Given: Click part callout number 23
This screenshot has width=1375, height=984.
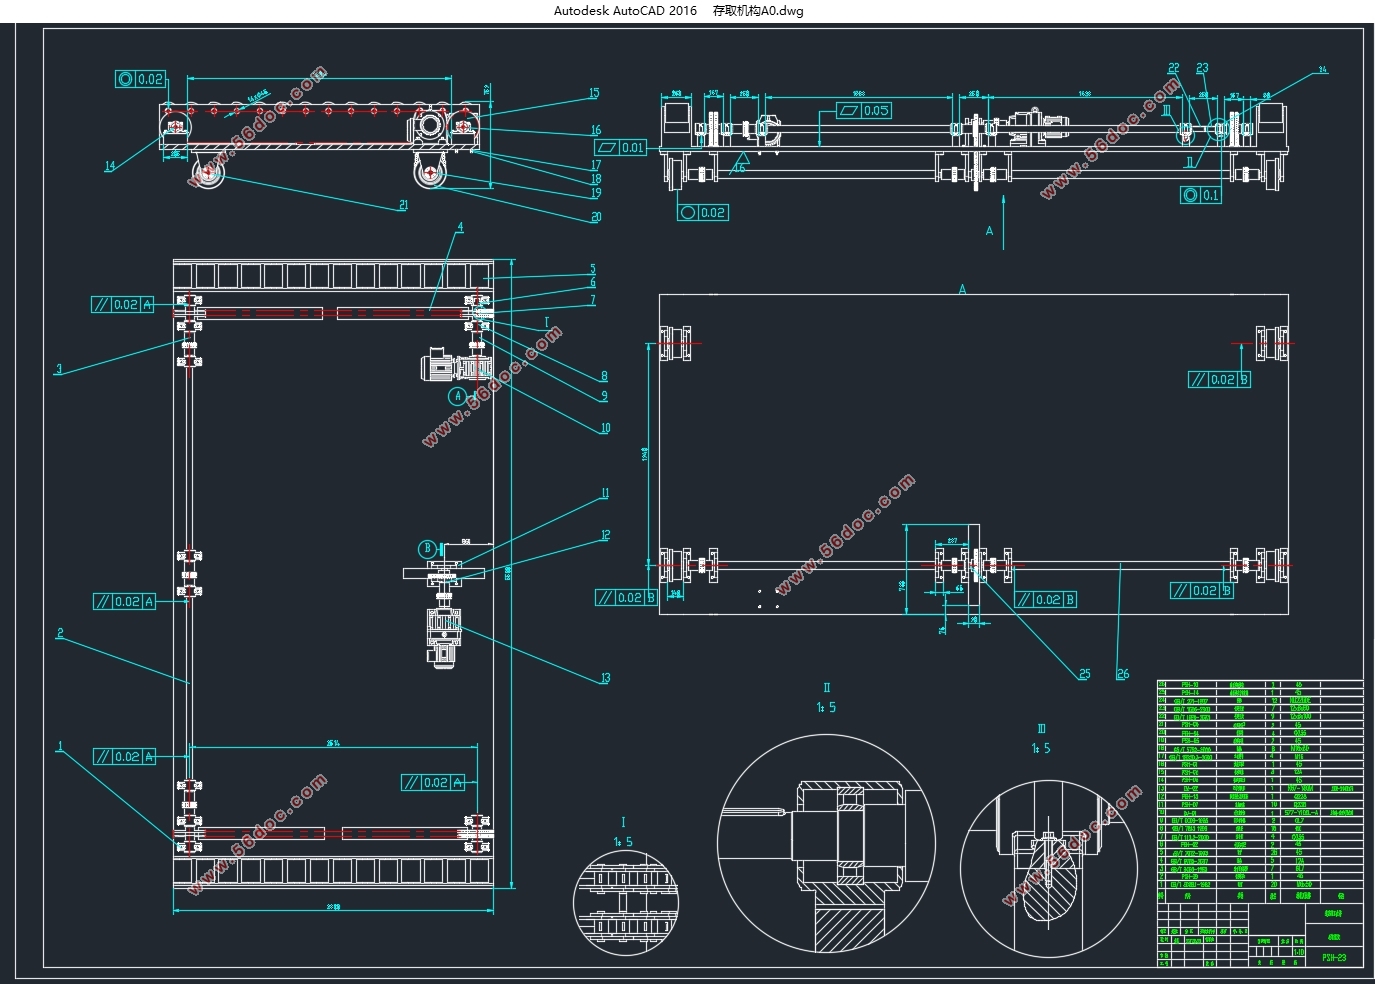Looking at the screenshot, I should point(1202,68).
